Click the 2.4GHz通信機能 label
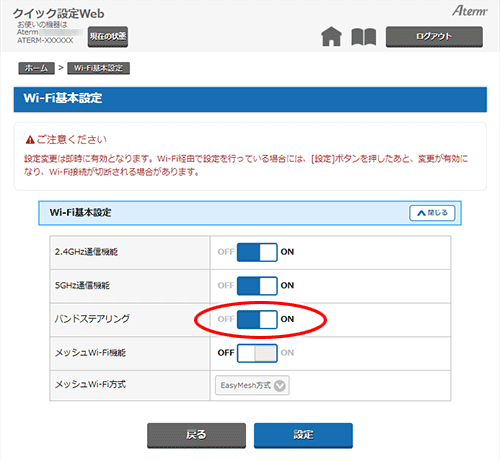500x461 pixels. point(86,252)
